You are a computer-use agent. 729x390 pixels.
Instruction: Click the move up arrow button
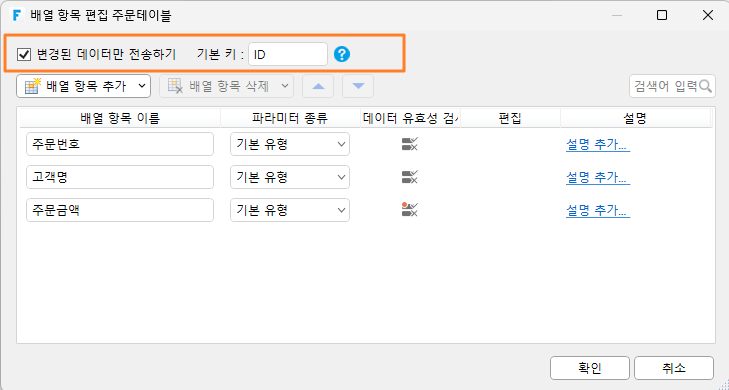pos(318,86)
